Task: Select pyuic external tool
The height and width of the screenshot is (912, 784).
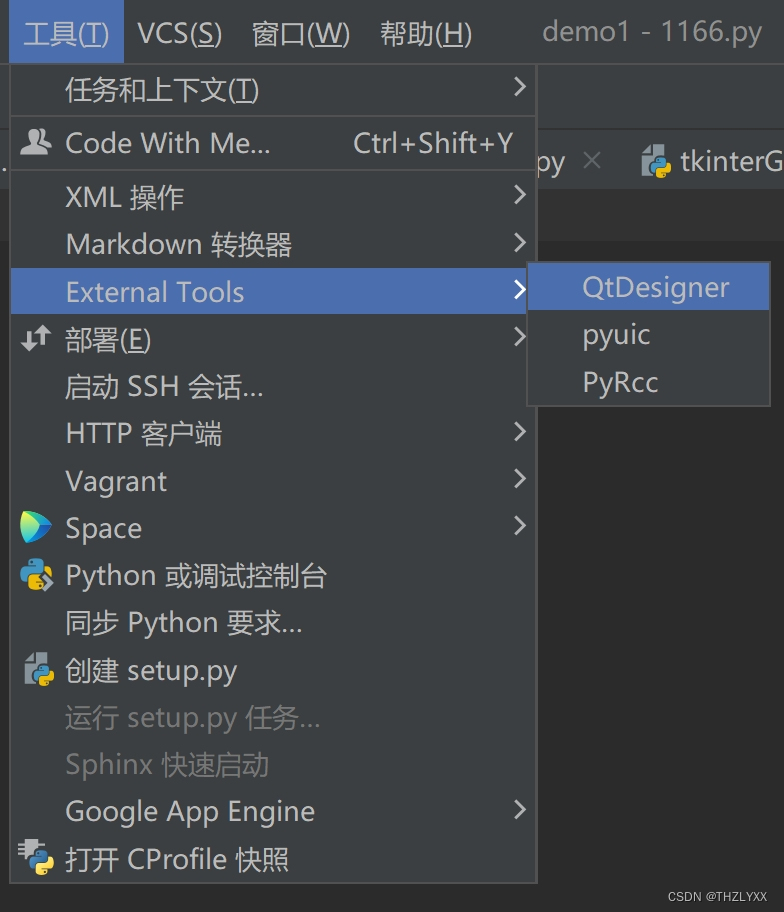Action: pos(616,335)
